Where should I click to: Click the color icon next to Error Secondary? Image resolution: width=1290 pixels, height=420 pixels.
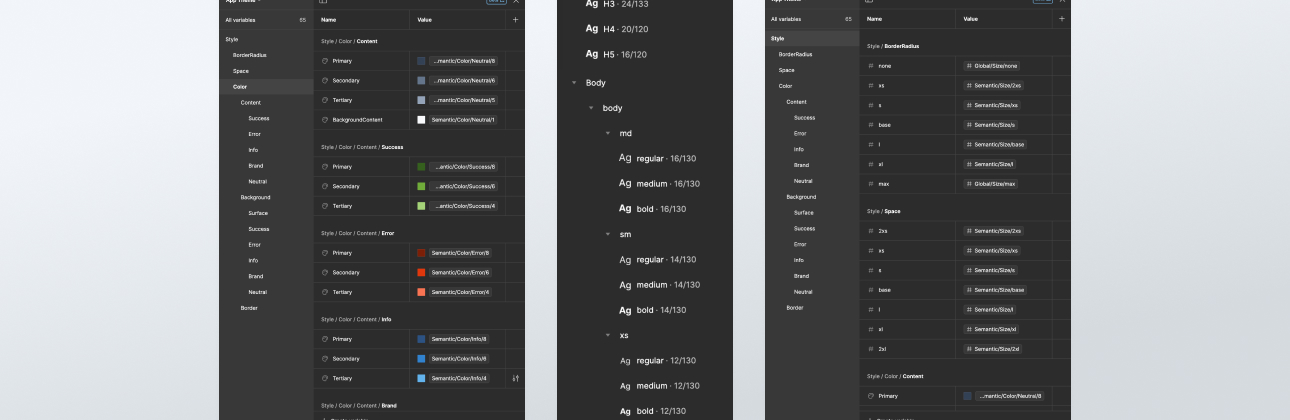325,273
